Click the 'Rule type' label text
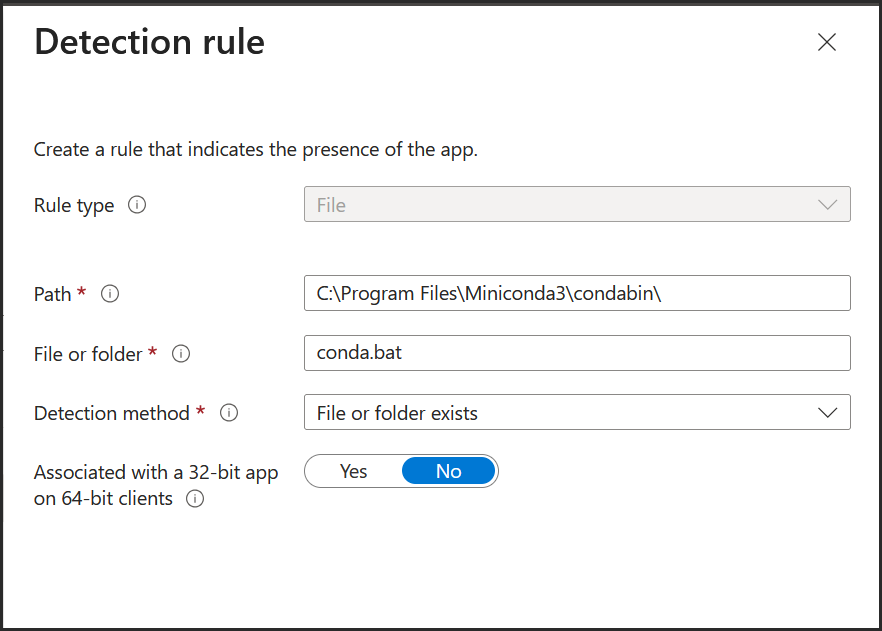 point(74,205)
